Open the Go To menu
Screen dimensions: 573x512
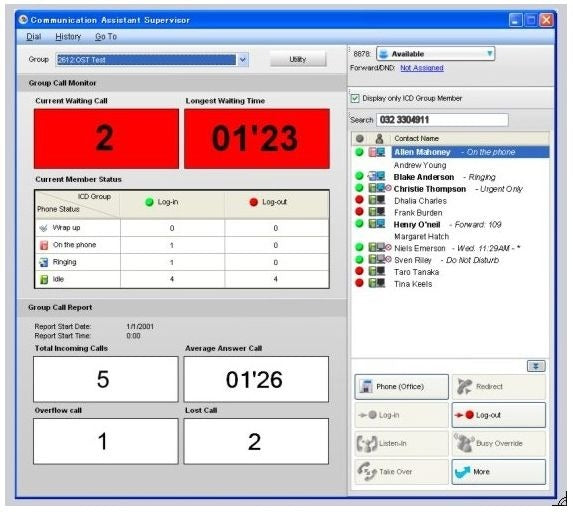click(106, 37)
